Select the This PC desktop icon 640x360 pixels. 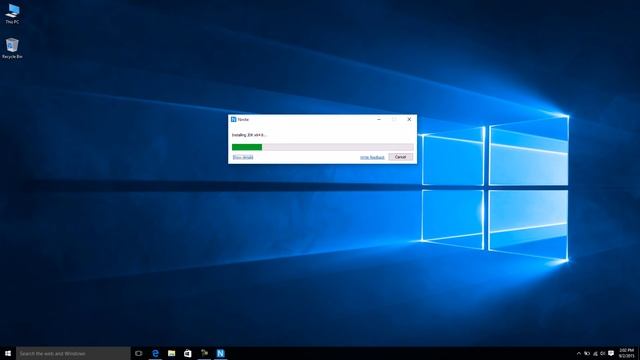[12, 13]
